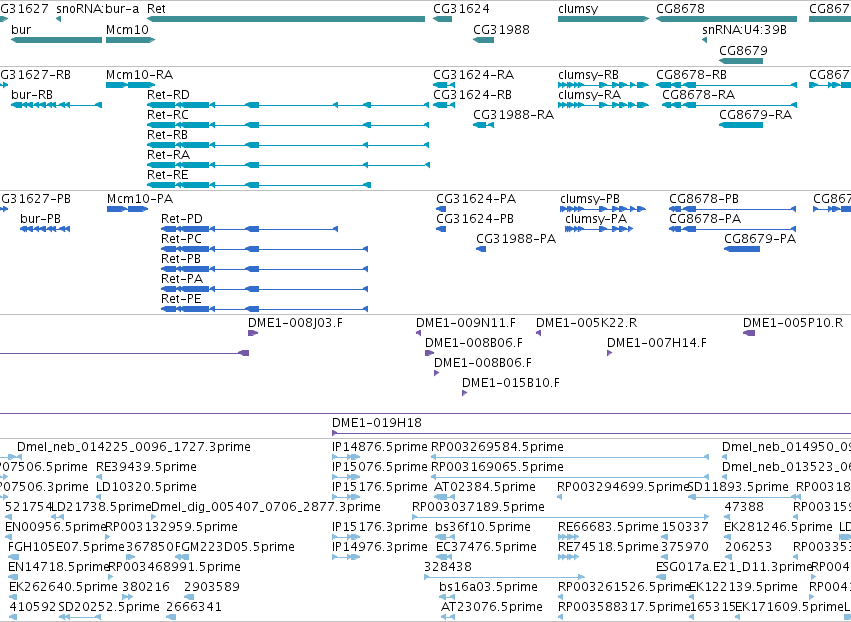Click EST label '328438'
This screenshot has width=851, height=622.
(448, 567)
